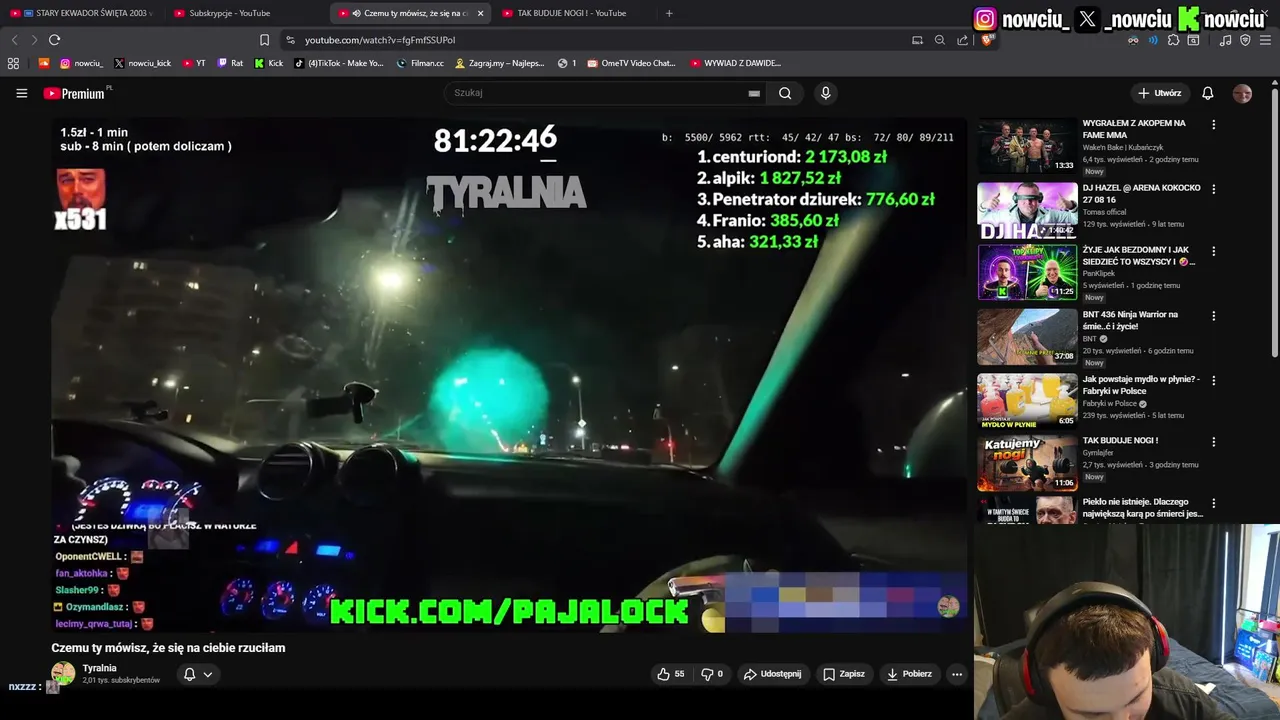The width and height of the screenshot is (1280, 720).
Task: Open Tyralnia channel avatar
Action: [x=63, y=674]
